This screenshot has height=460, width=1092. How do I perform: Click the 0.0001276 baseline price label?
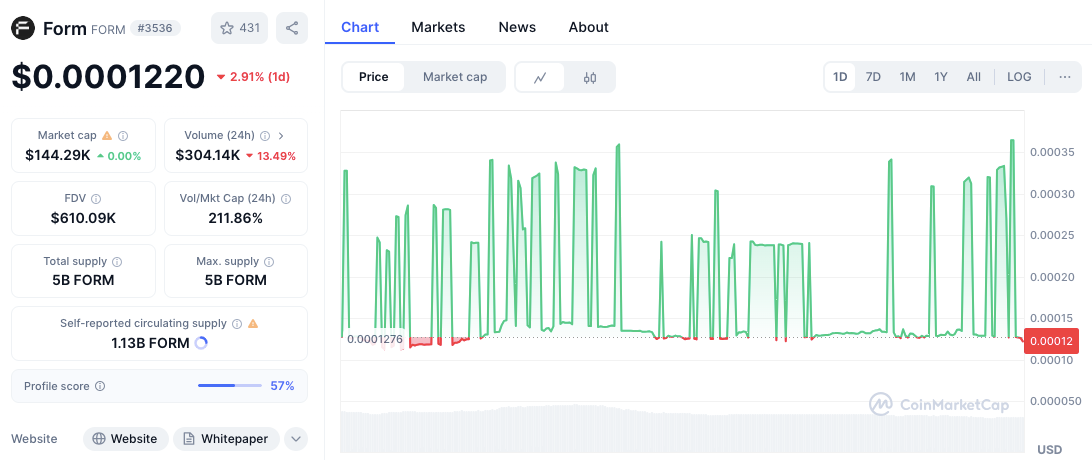tap(375, 339)
